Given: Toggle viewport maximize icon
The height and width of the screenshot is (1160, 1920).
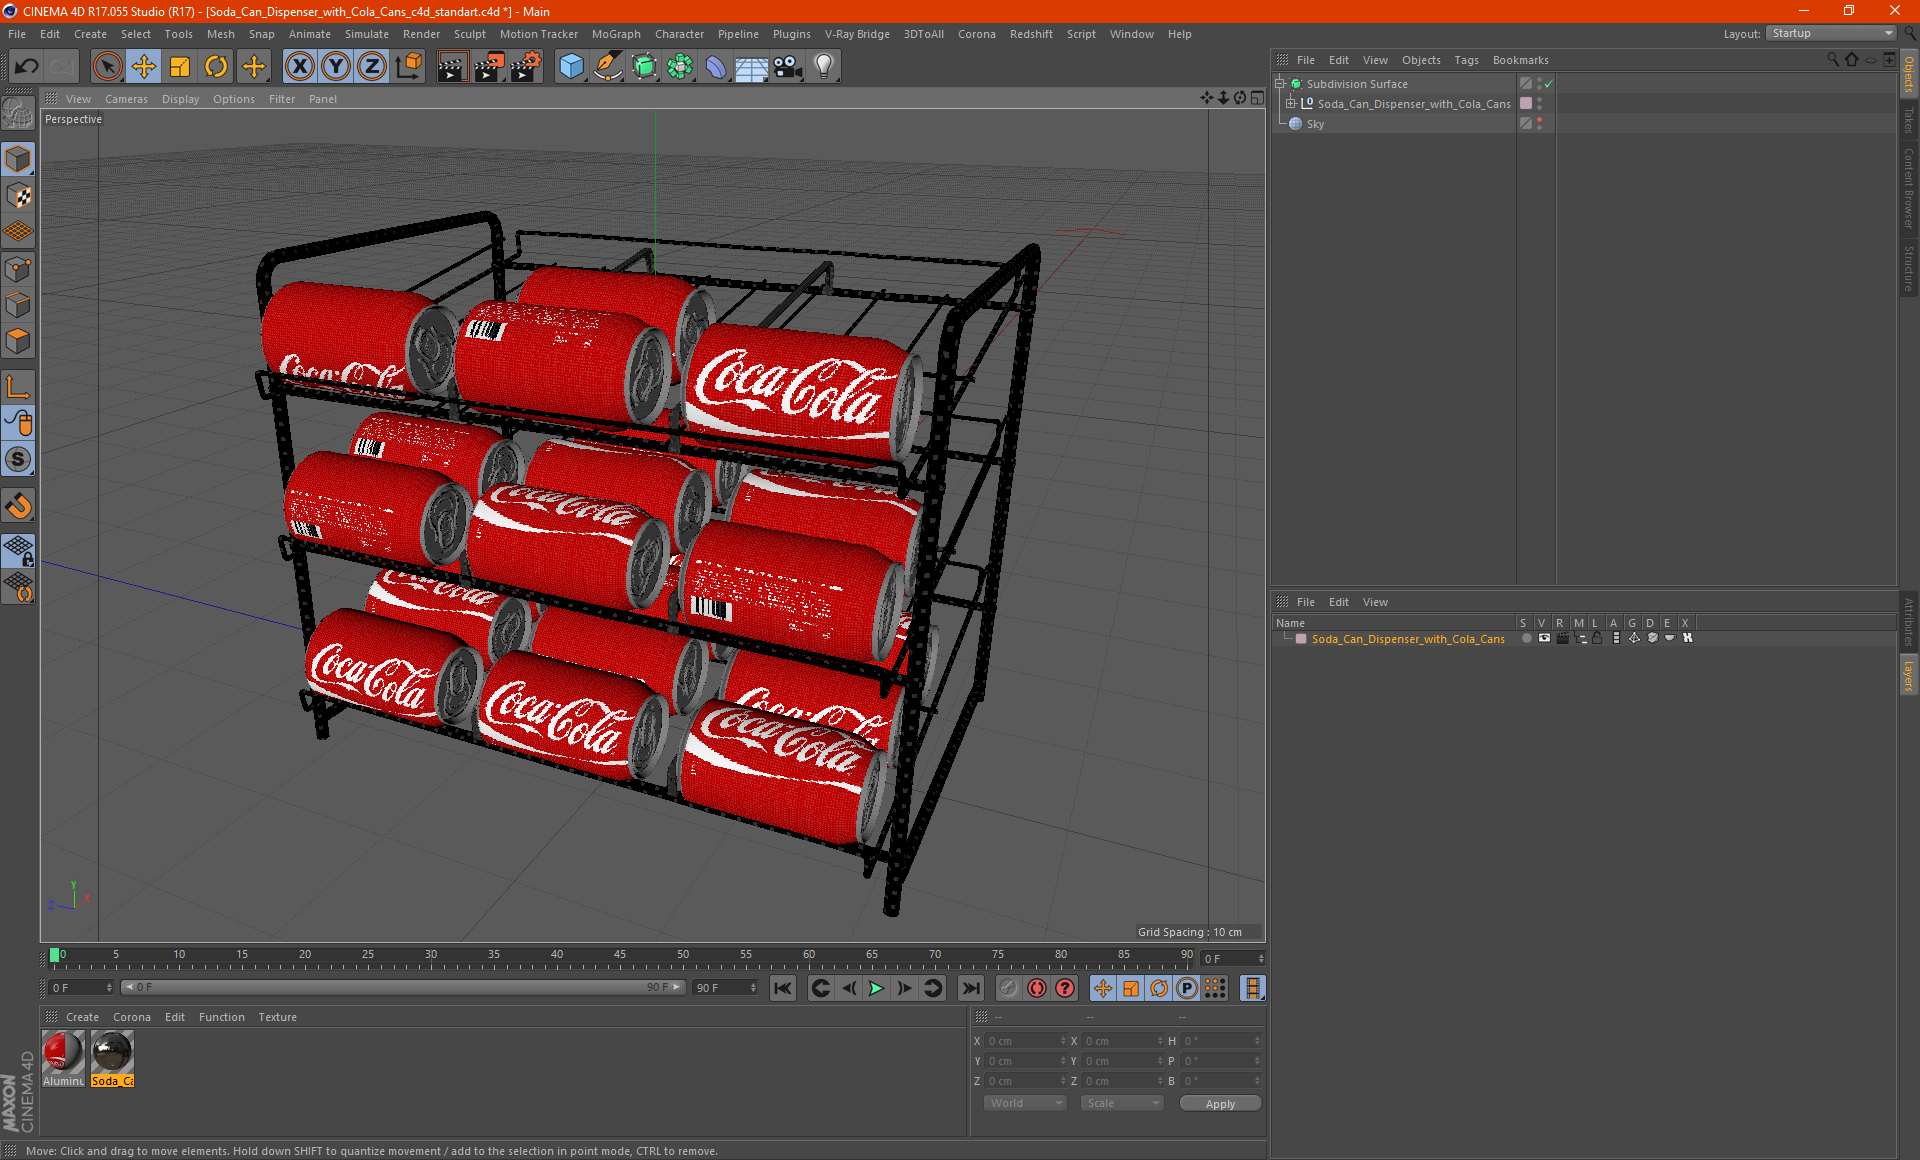Looking at the screenshot, I should click(1257, 98).
